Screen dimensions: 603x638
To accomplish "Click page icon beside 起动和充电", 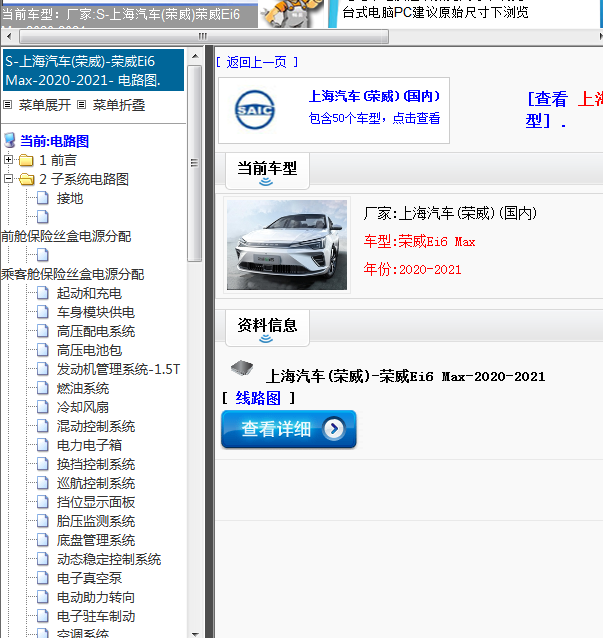I will click(x=43, y=293).
